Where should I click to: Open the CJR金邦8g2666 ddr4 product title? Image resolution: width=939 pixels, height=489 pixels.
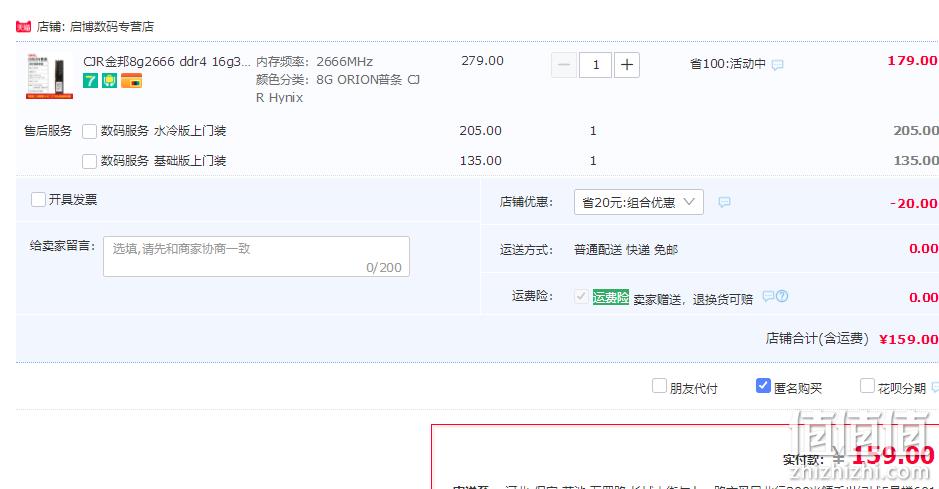tap(166, 62)
